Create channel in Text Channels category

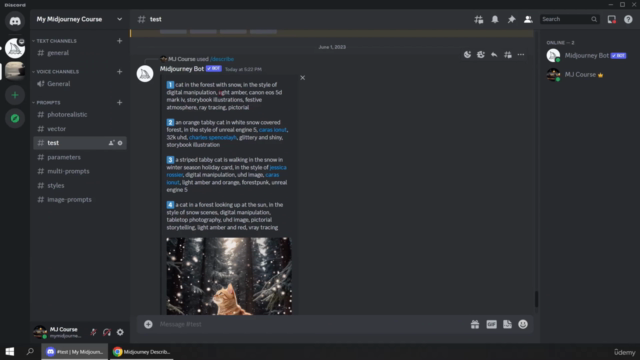pos(120,41)
